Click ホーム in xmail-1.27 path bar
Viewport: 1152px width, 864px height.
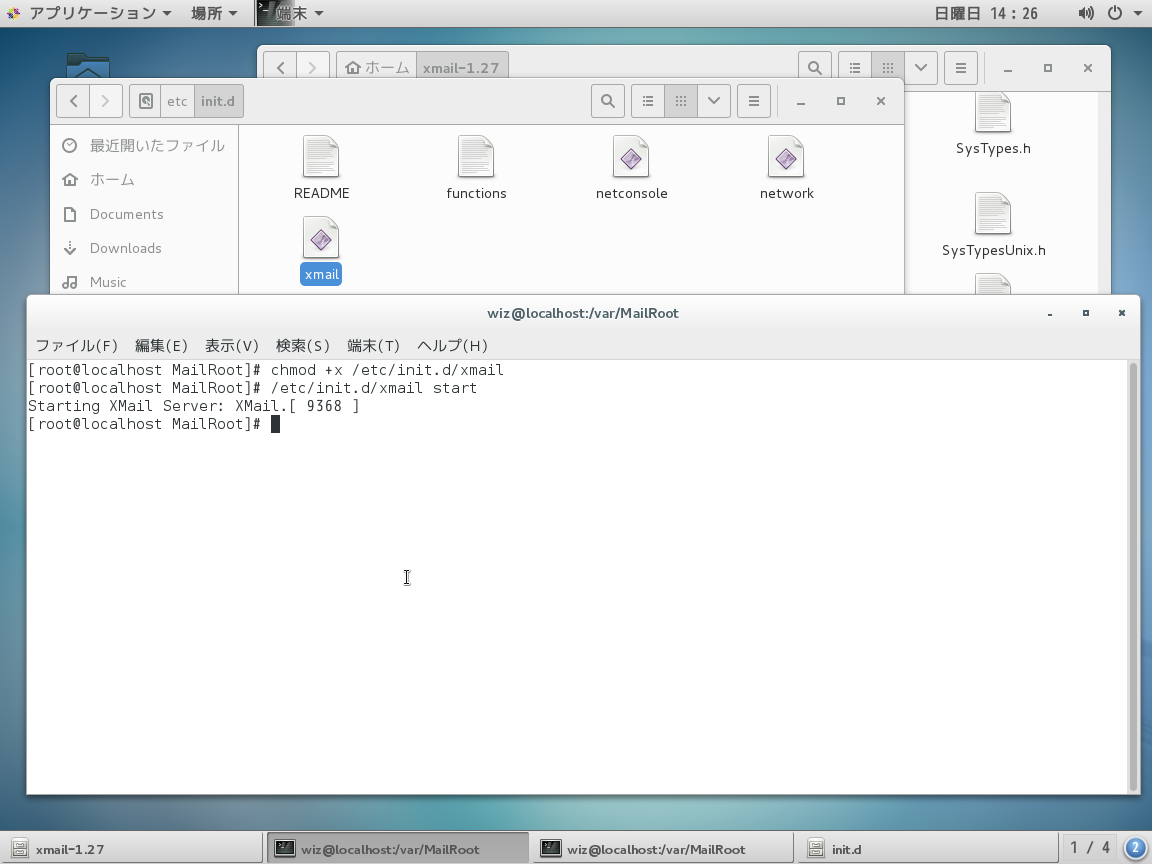point(377,68)
